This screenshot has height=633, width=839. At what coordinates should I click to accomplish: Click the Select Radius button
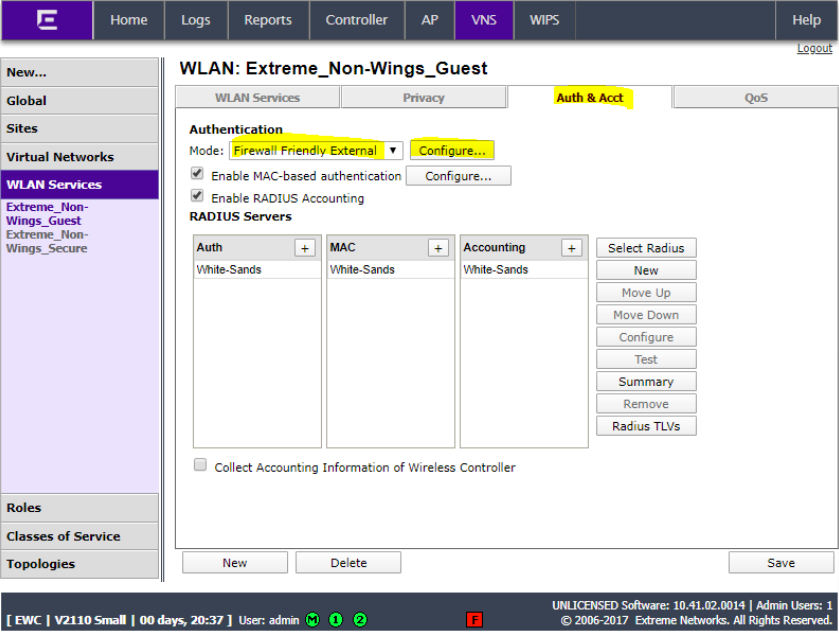[646, 248]
